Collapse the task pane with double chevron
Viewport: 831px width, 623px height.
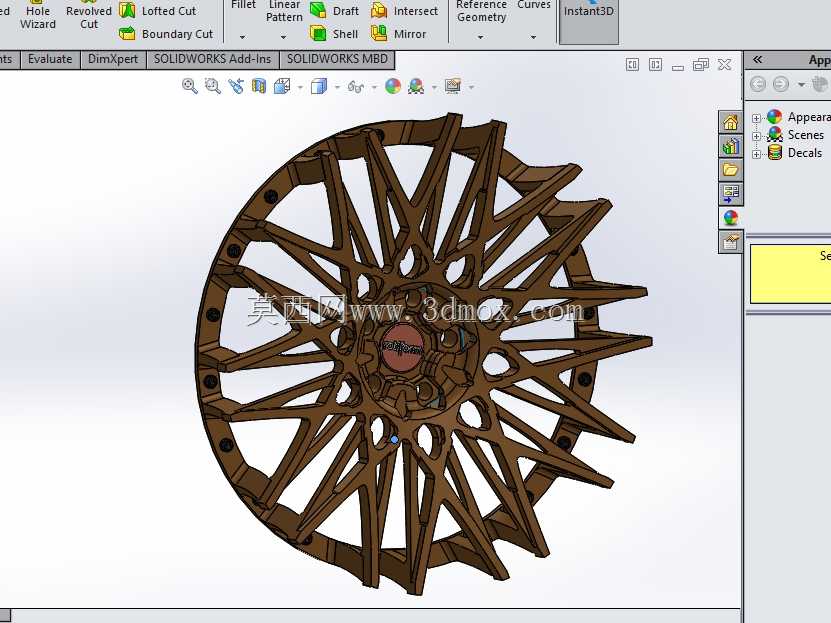(757, 59)
